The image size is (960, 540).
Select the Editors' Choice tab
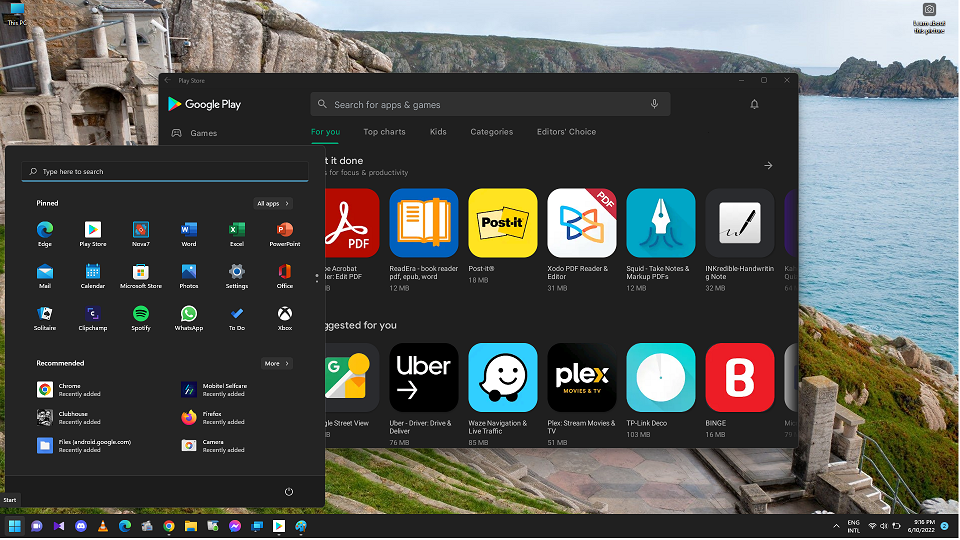[x=566, y=132]
